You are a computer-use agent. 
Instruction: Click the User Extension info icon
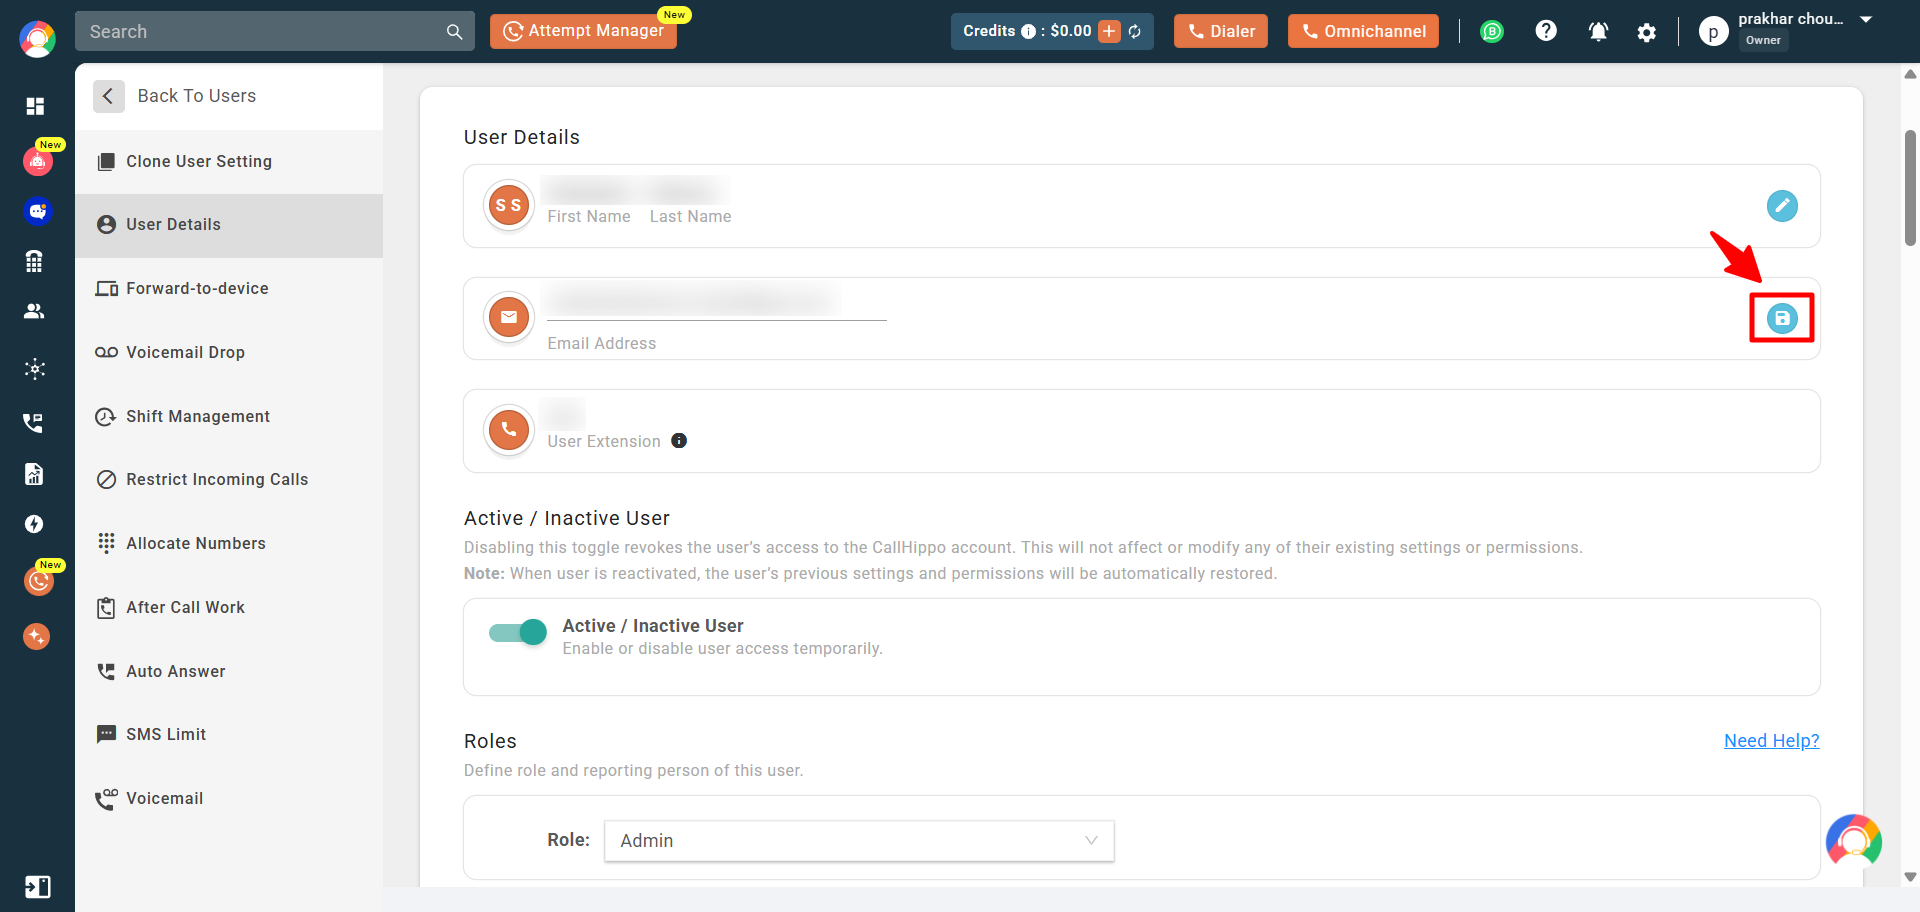click(679, 441)
